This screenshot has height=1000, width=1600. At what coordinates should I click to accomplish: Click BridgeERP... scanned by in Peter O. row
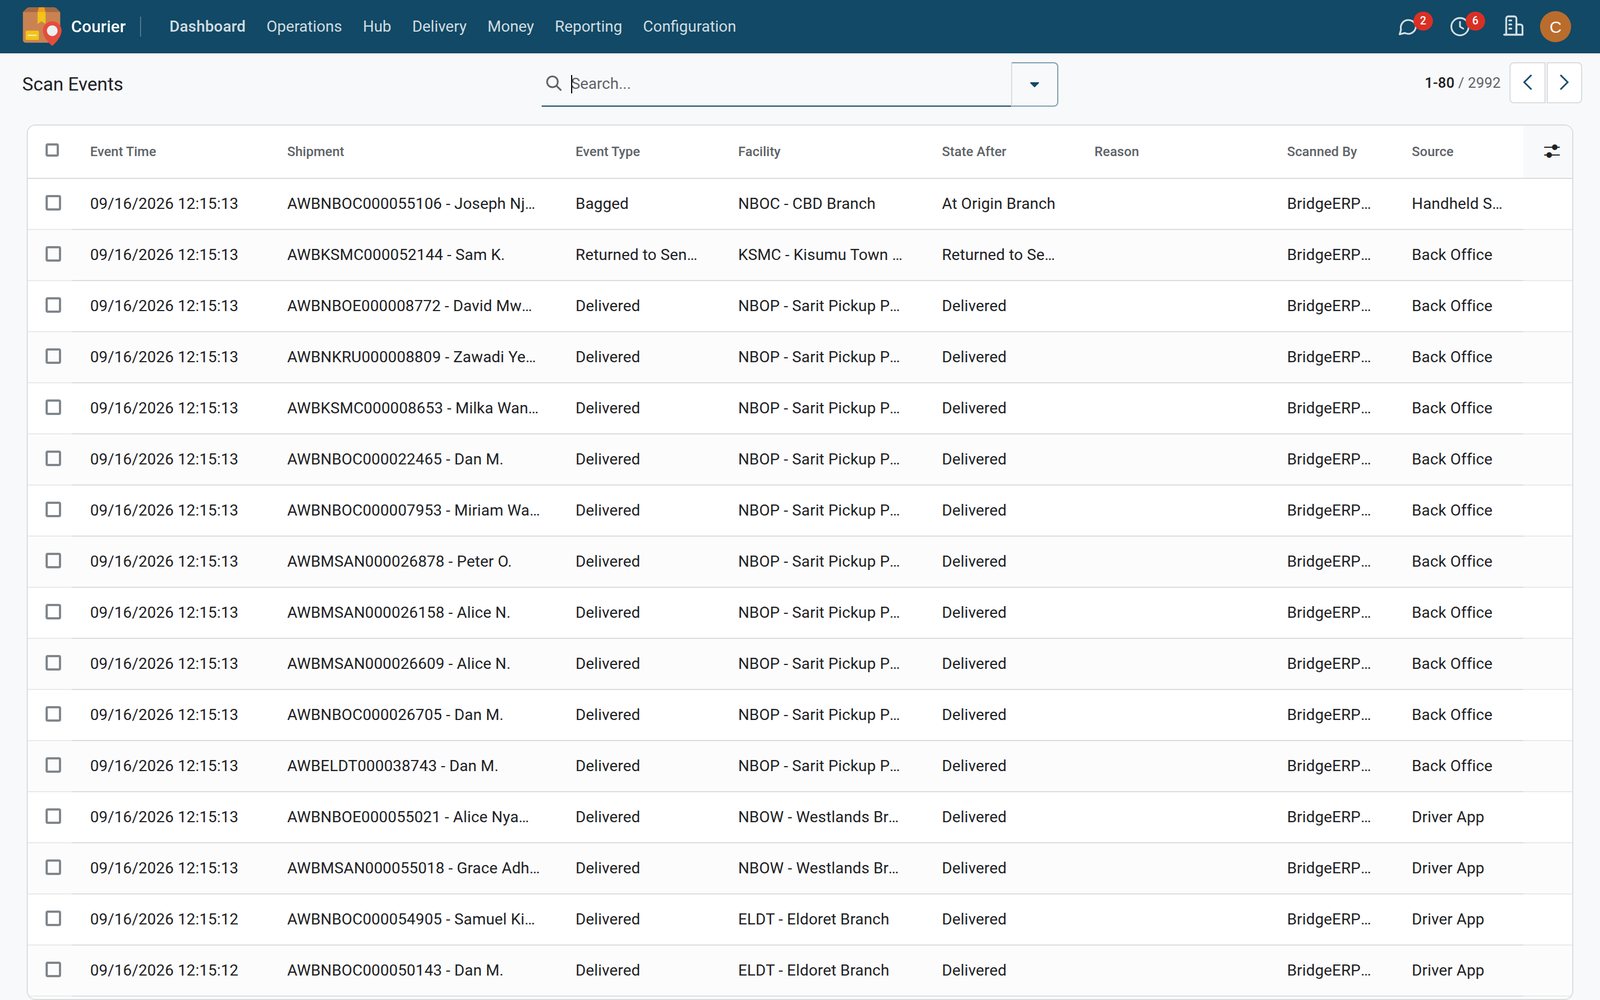click(1329, 560)
